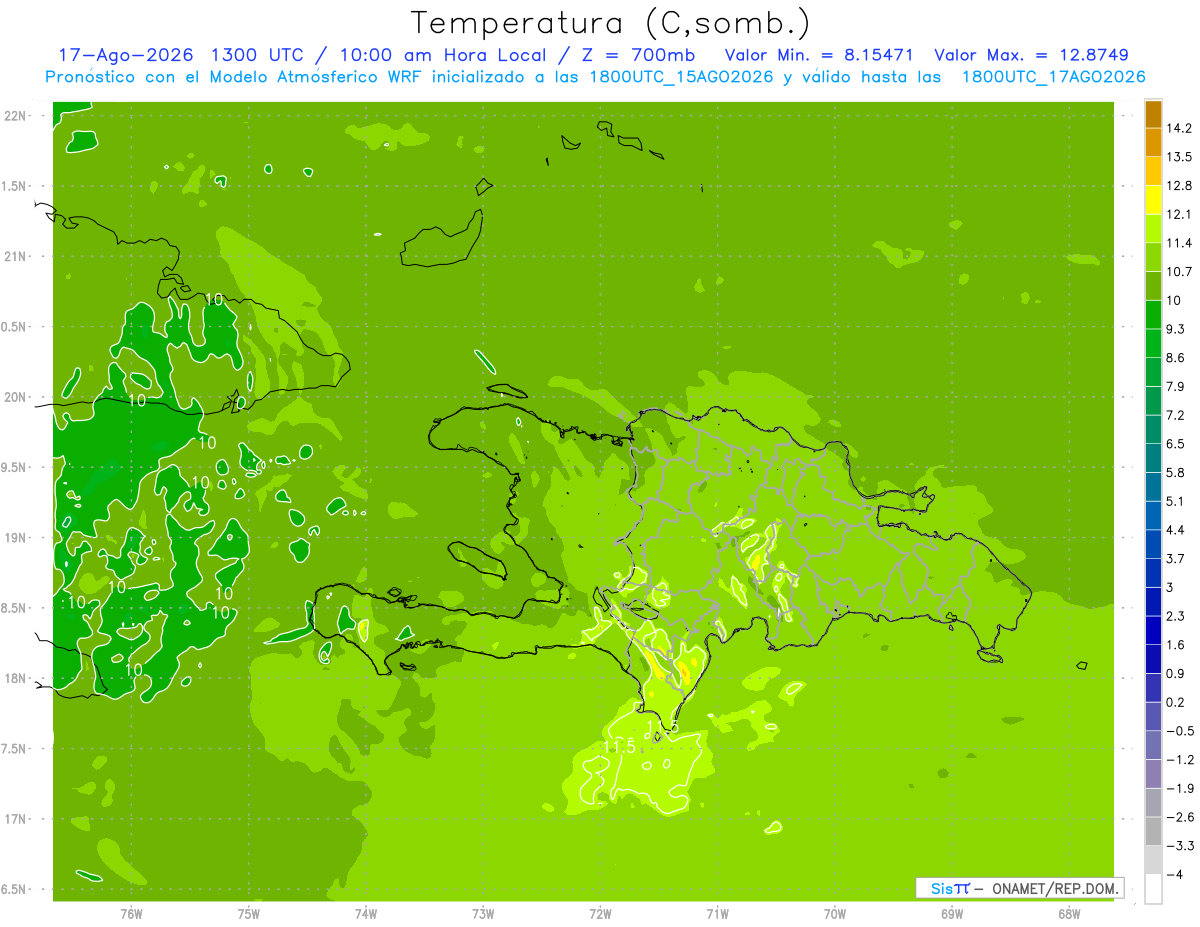Click the "11.5" contour label south of Hispaniola
1200x927 pixels.
[620, 746]
